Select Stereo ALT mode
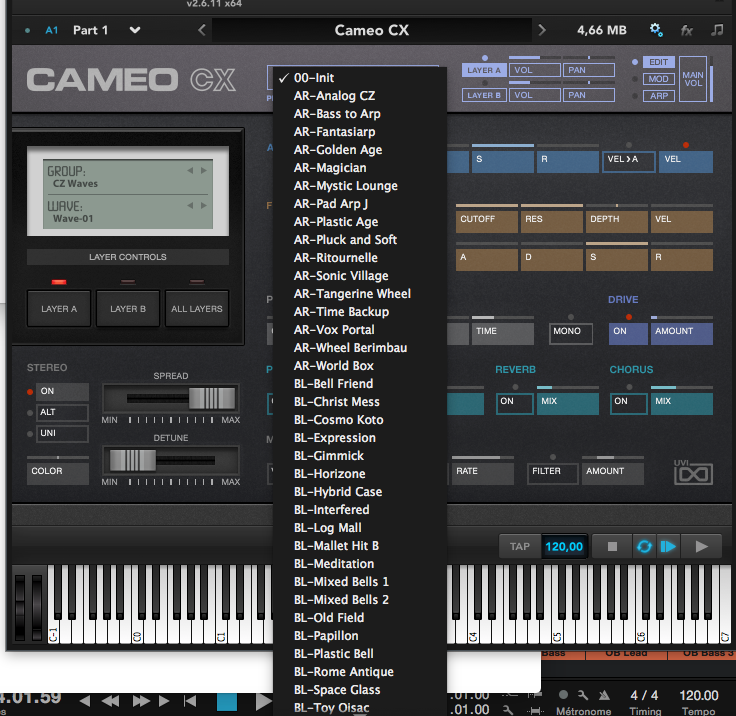 [x=62, y=412]
